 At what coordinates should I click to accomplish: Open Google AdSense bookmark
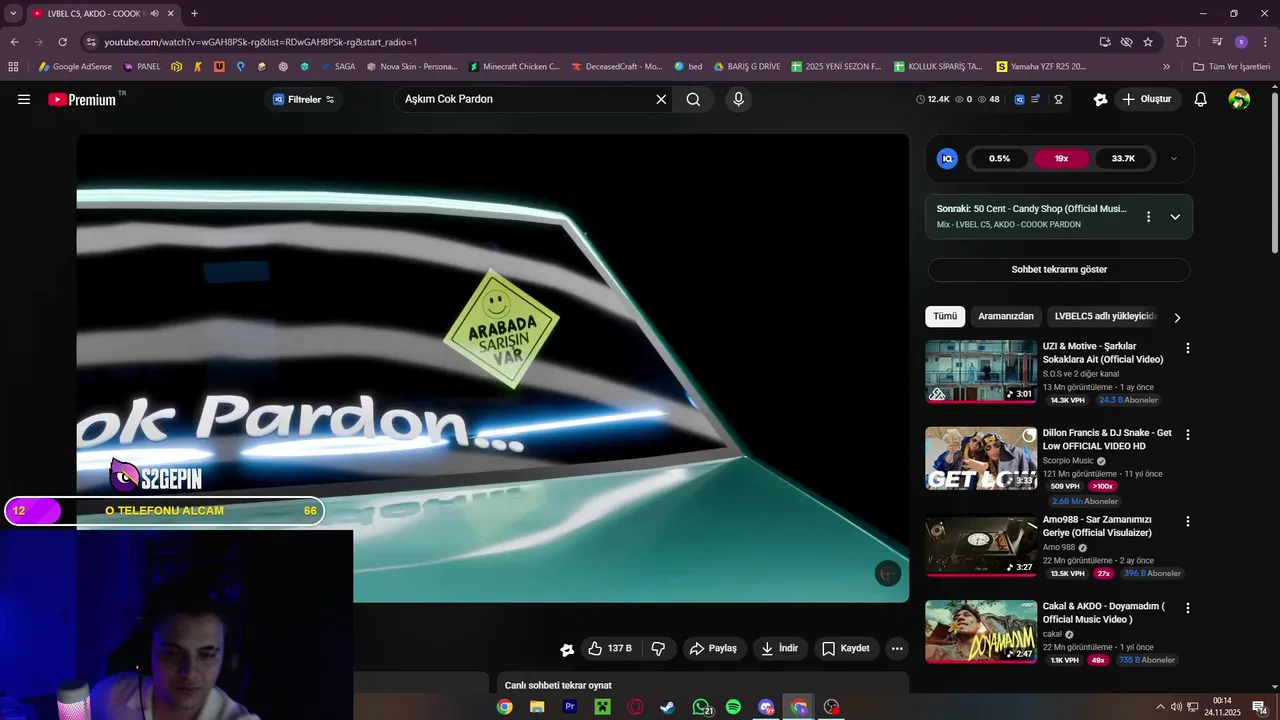(75, 67)
